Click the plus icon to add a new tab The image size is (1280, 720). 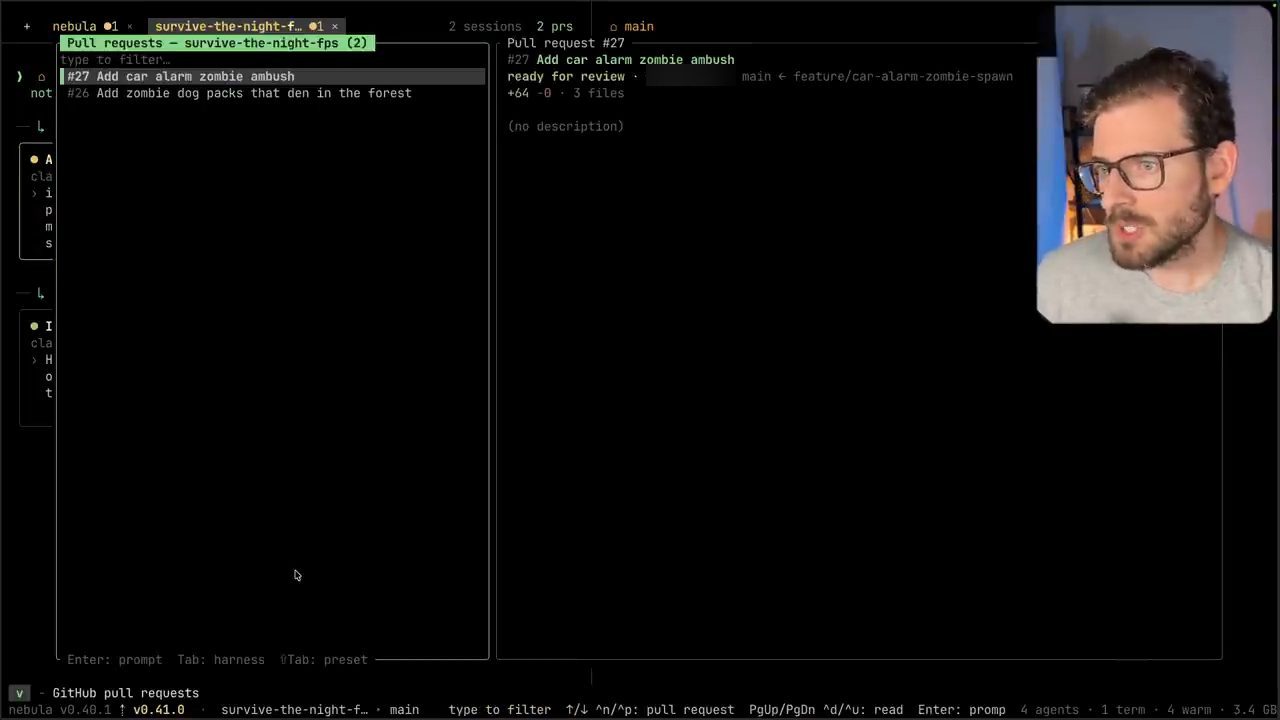[x=27, y=27]
